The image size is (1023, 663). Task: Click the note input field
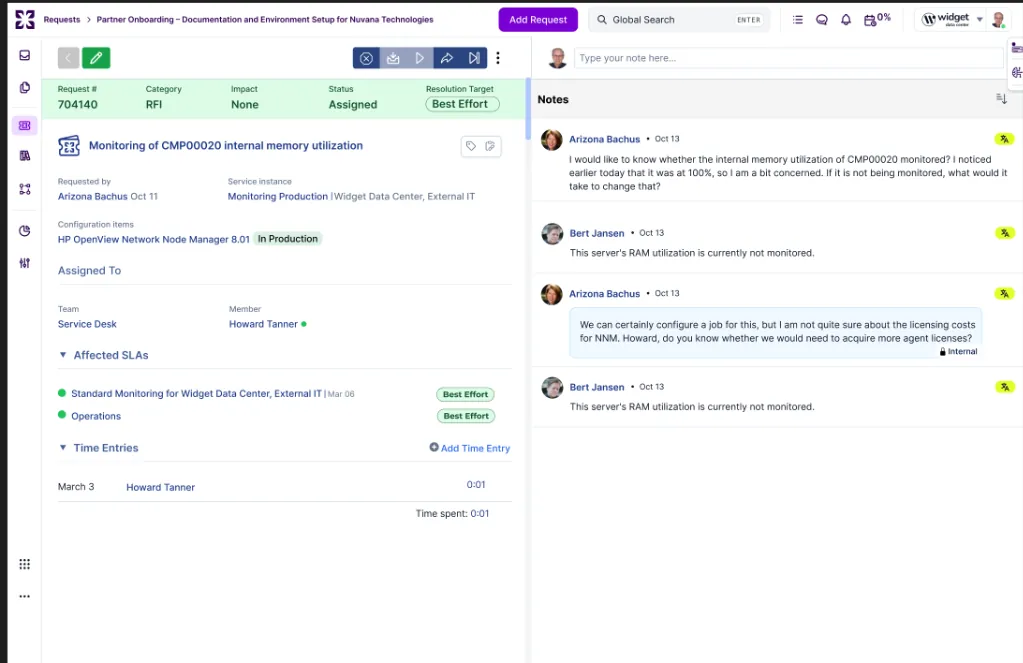(x=788, y=58)
